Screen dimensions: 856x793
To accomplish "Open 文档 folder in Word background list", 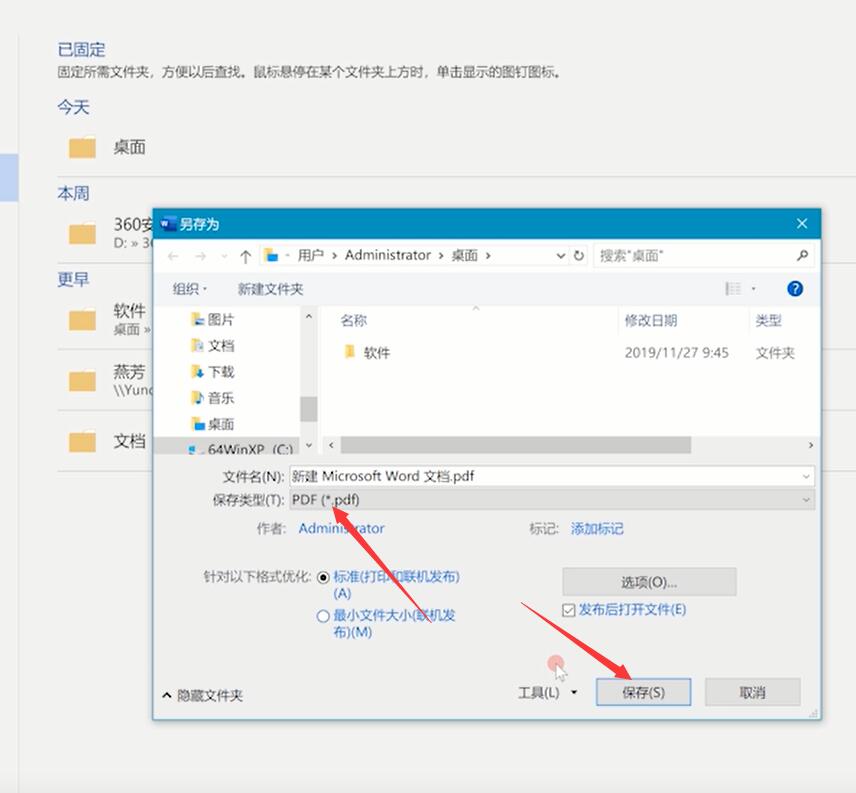I will [107, 441].
